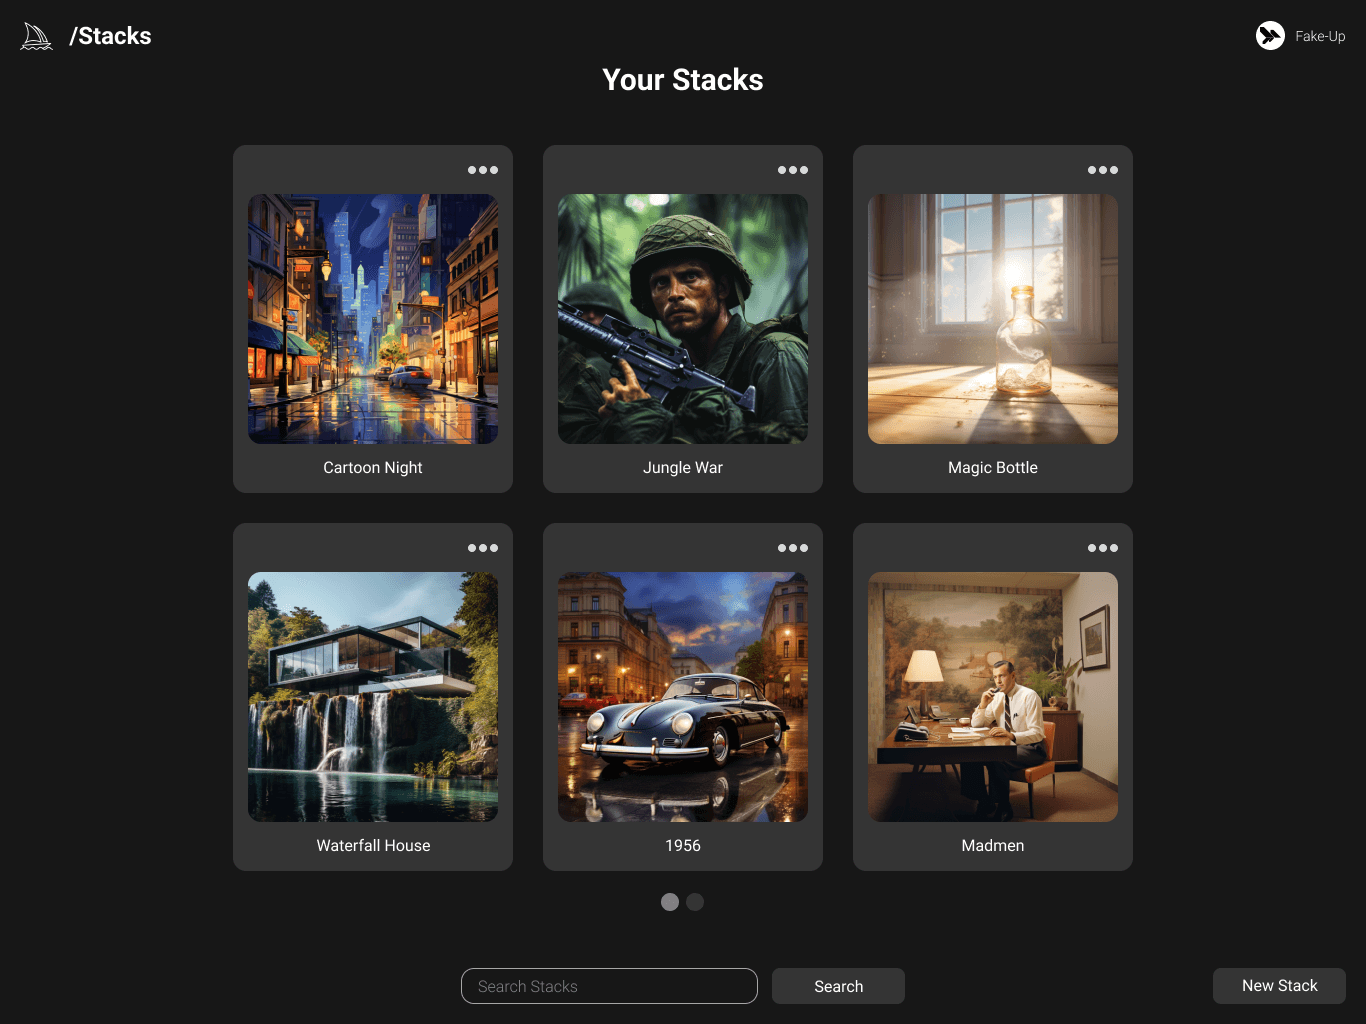Screen dimensions: 1366x1024
Task: Open the Cartoon Night thumbnail
Action: click(x=373, y=319)
